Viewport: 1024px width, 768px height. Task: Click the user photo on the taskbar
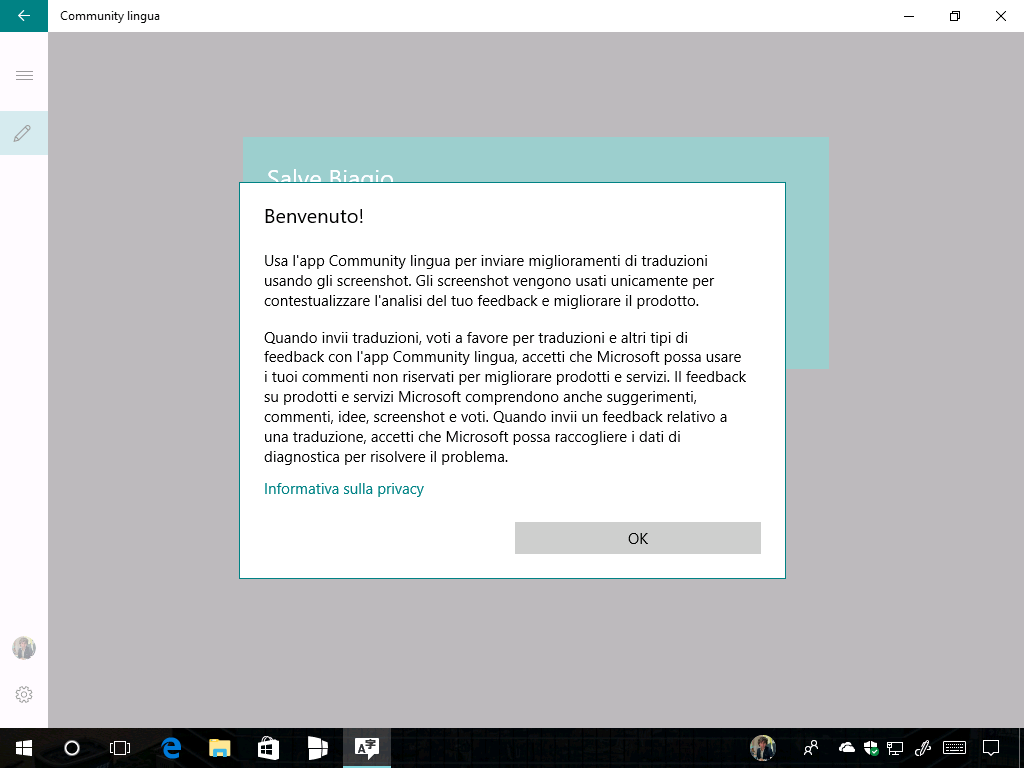[763, 748]
